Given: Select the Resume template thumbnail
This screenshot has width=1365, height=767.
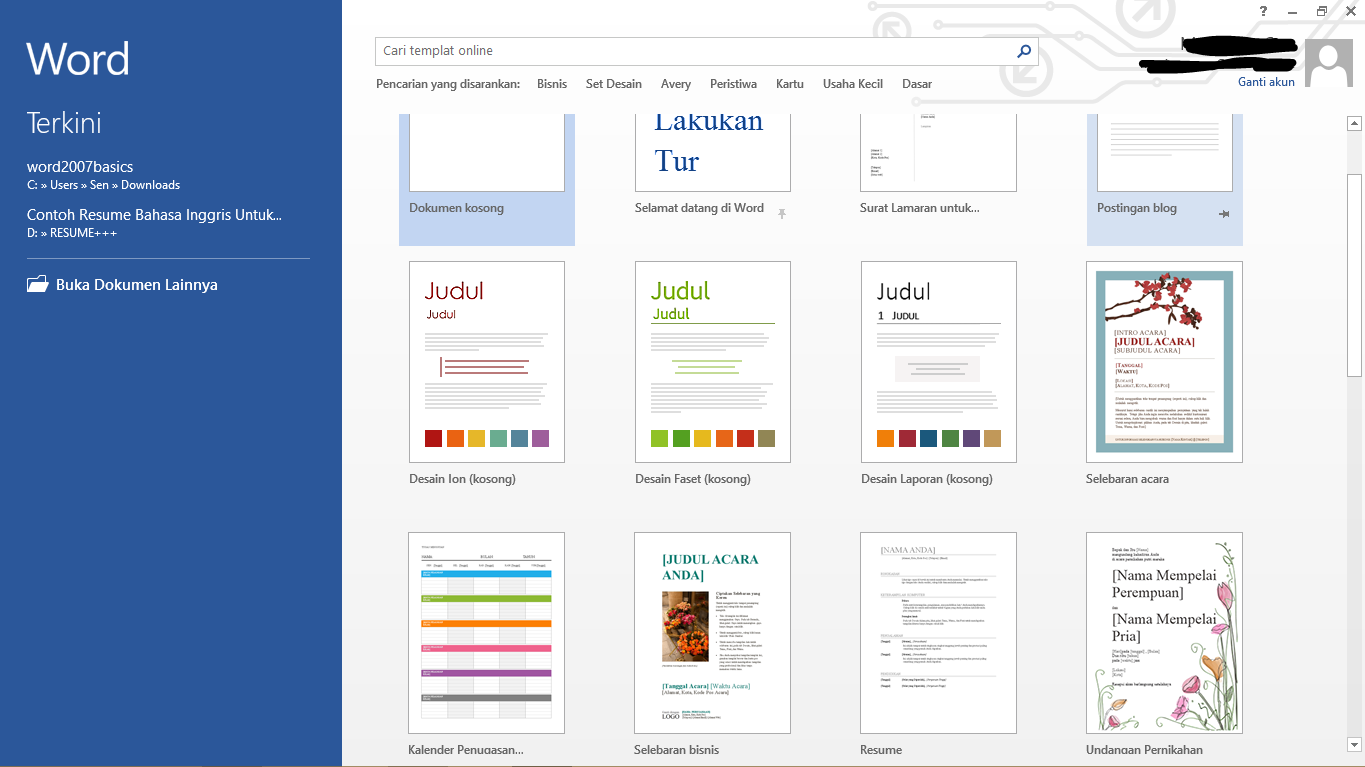Looking at the screenshot, I should tap(939, 633).
